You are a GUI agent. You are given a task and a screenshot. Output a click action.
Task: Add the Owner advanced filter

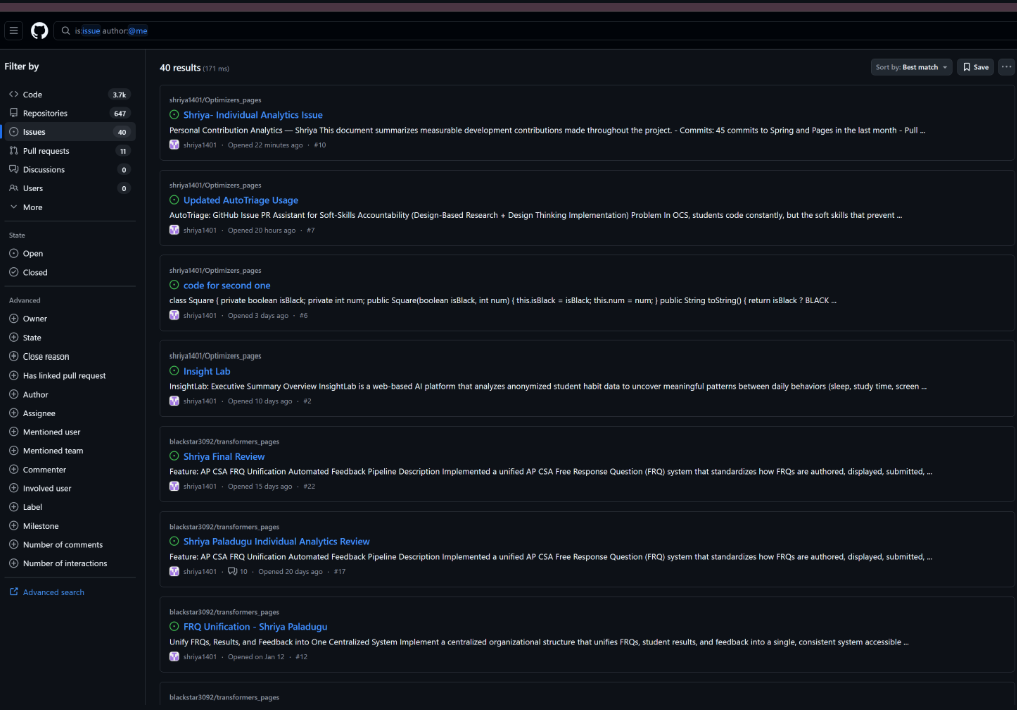35,319
